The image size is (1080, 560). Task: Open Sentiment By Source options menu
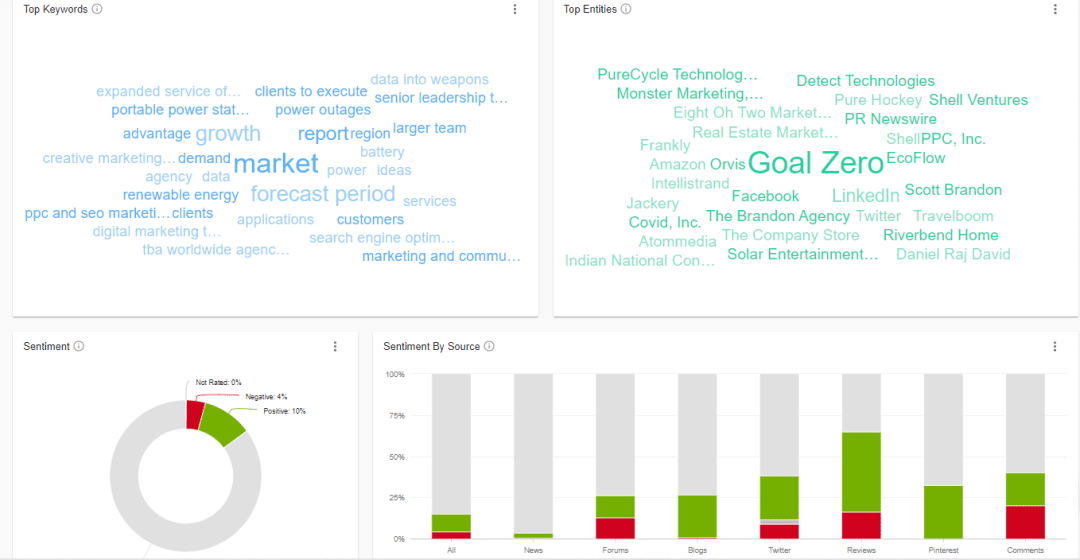[1055, 346]
